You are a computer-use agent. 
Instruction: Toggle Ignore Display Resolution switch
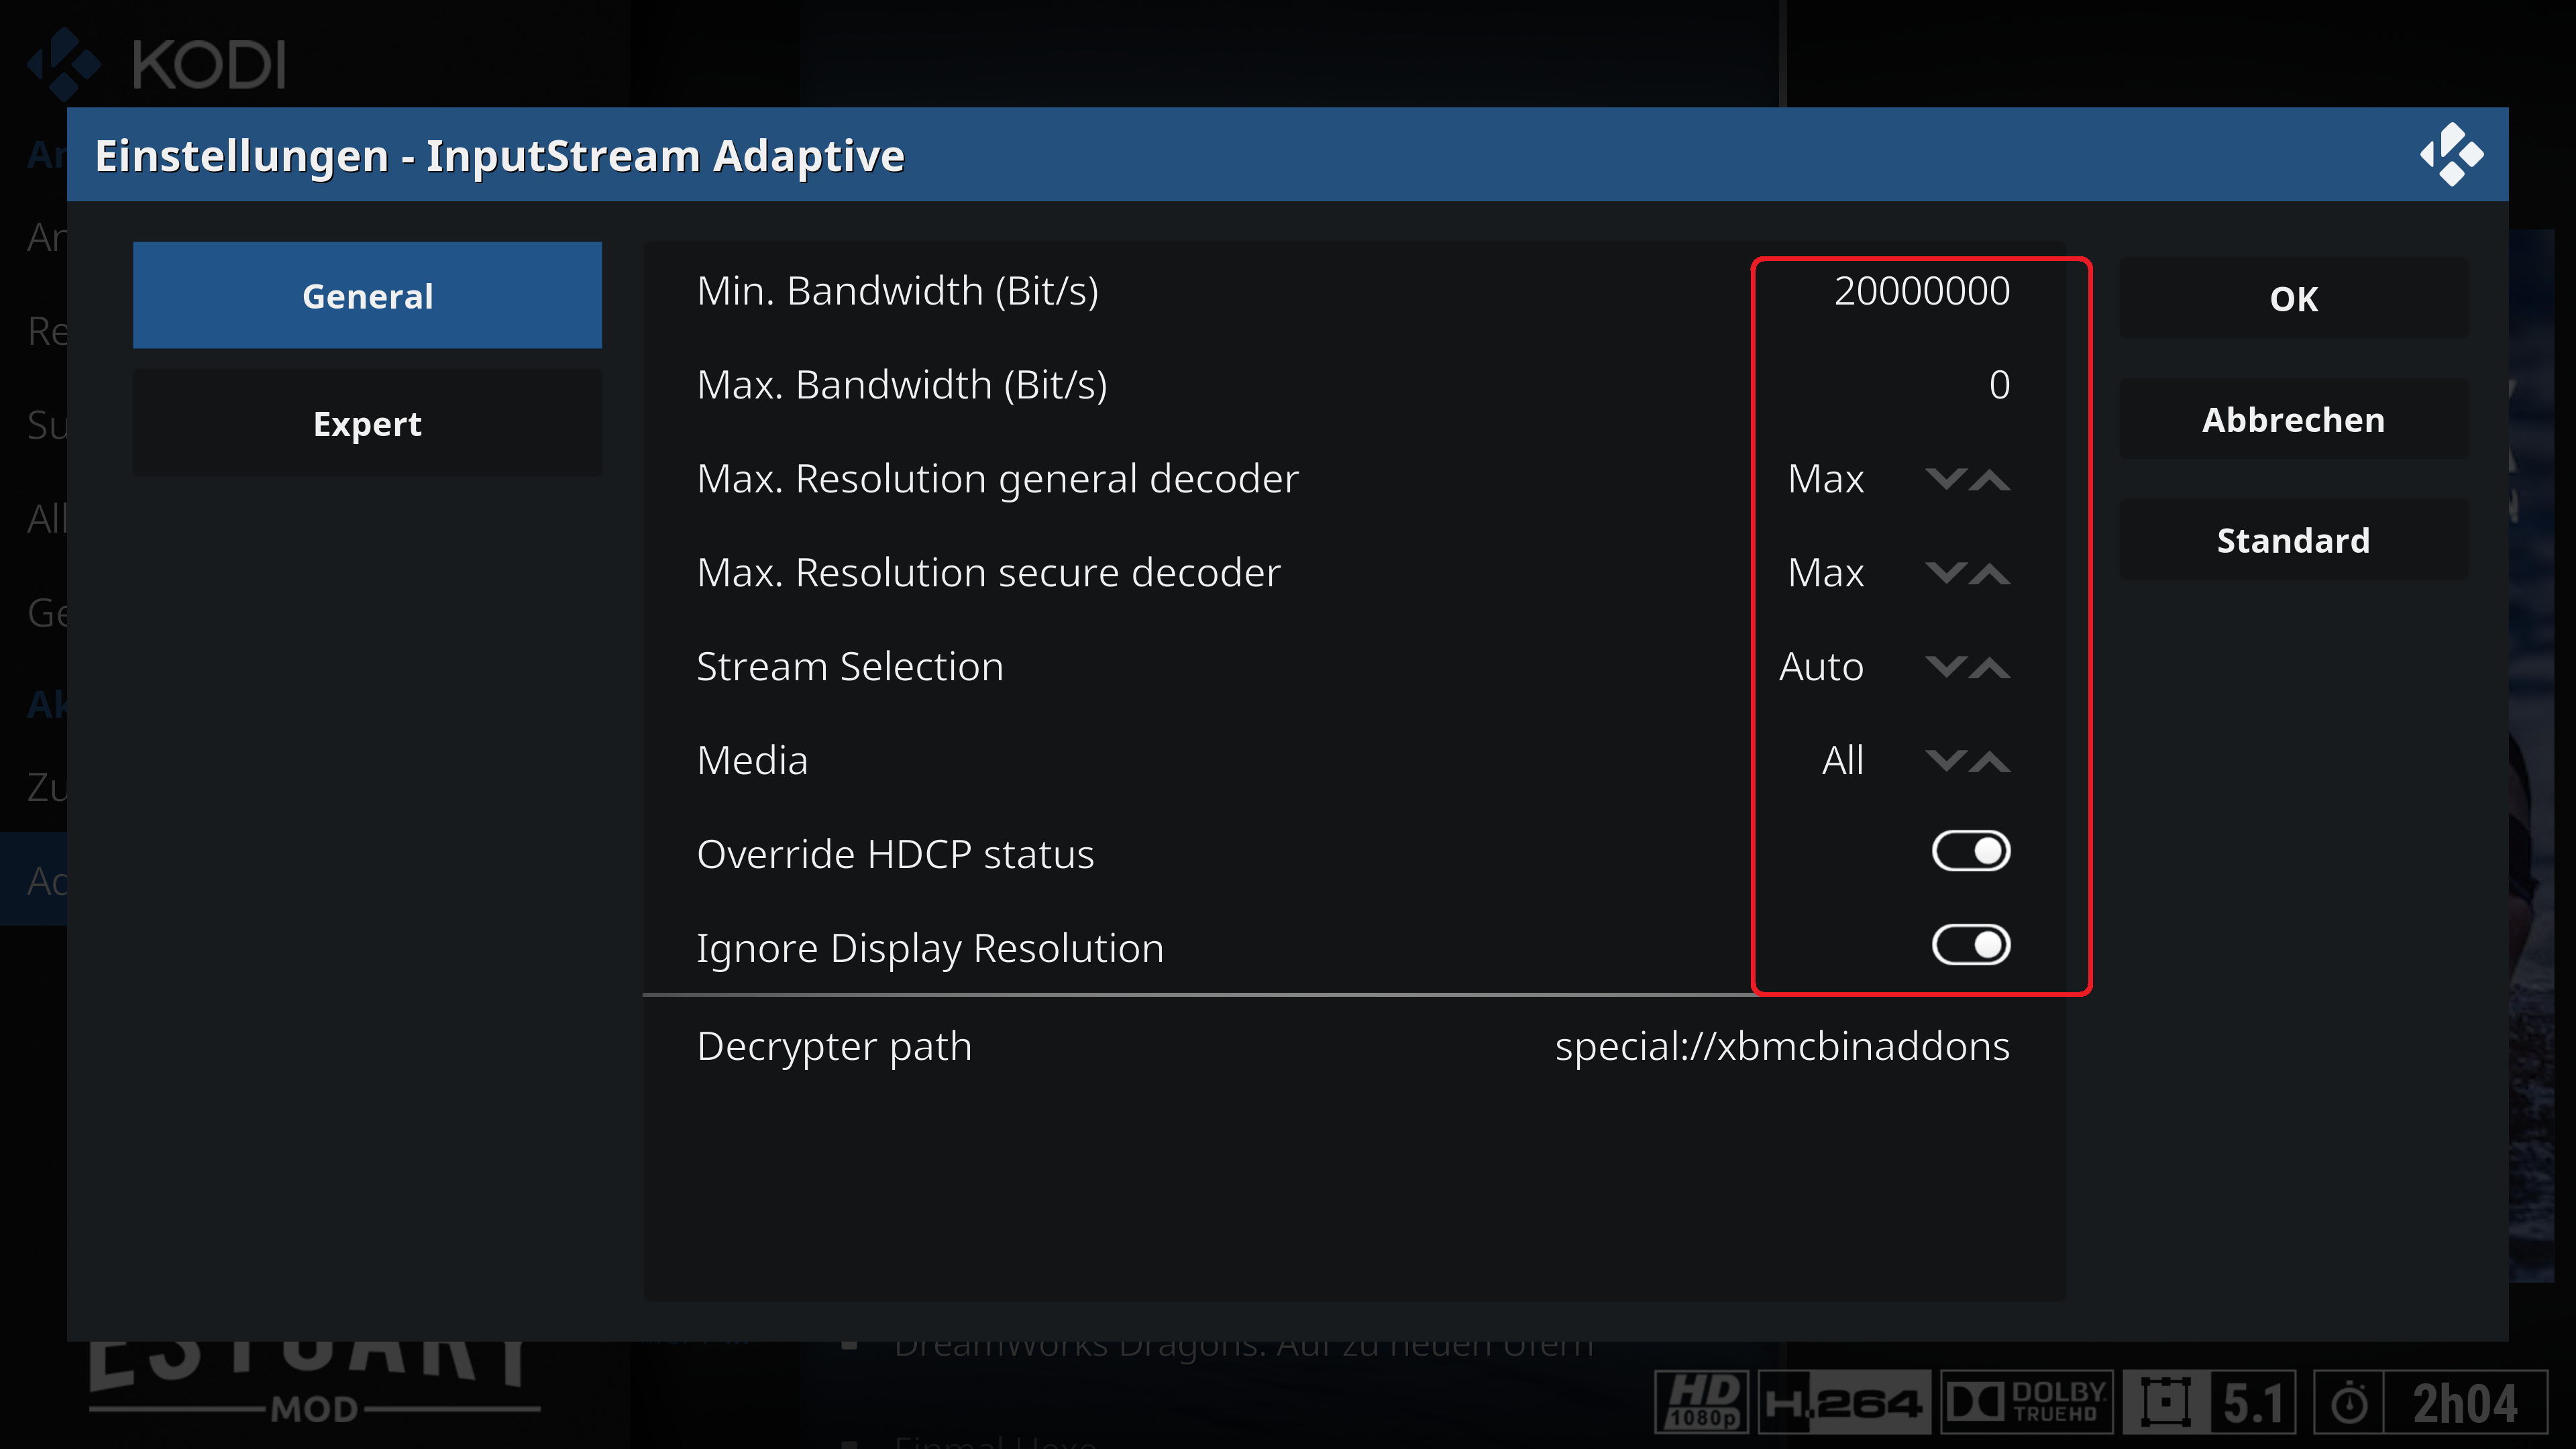click(x=1970, y=945)
